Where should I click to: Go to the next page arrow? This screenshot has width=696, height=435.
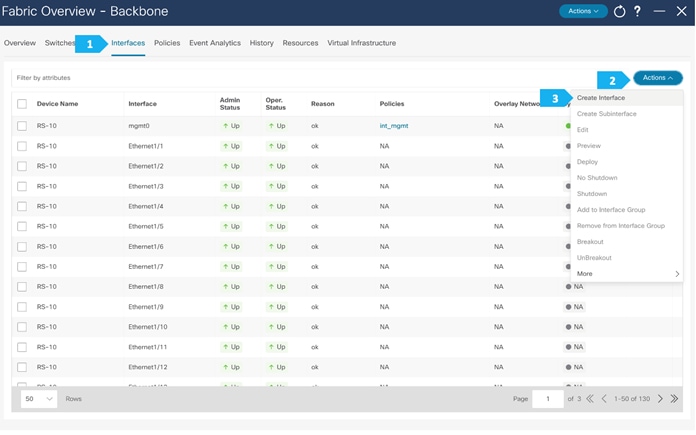point(660,399)
